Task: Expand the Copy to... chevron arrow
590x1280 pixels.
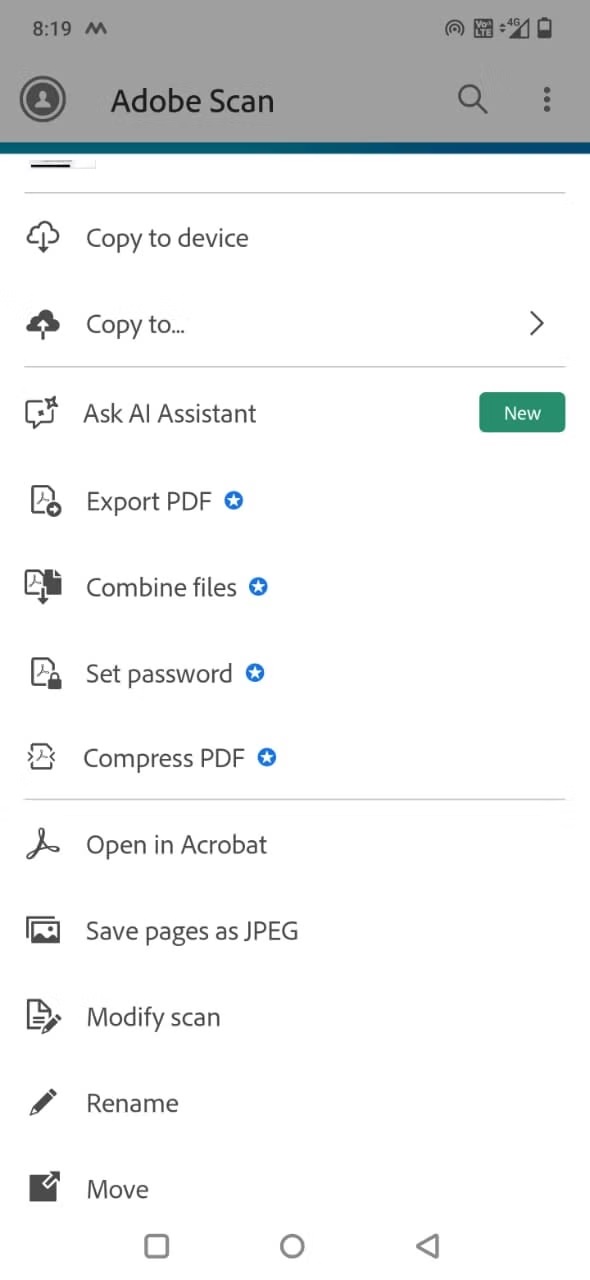Action: click(x=537, y=323)
